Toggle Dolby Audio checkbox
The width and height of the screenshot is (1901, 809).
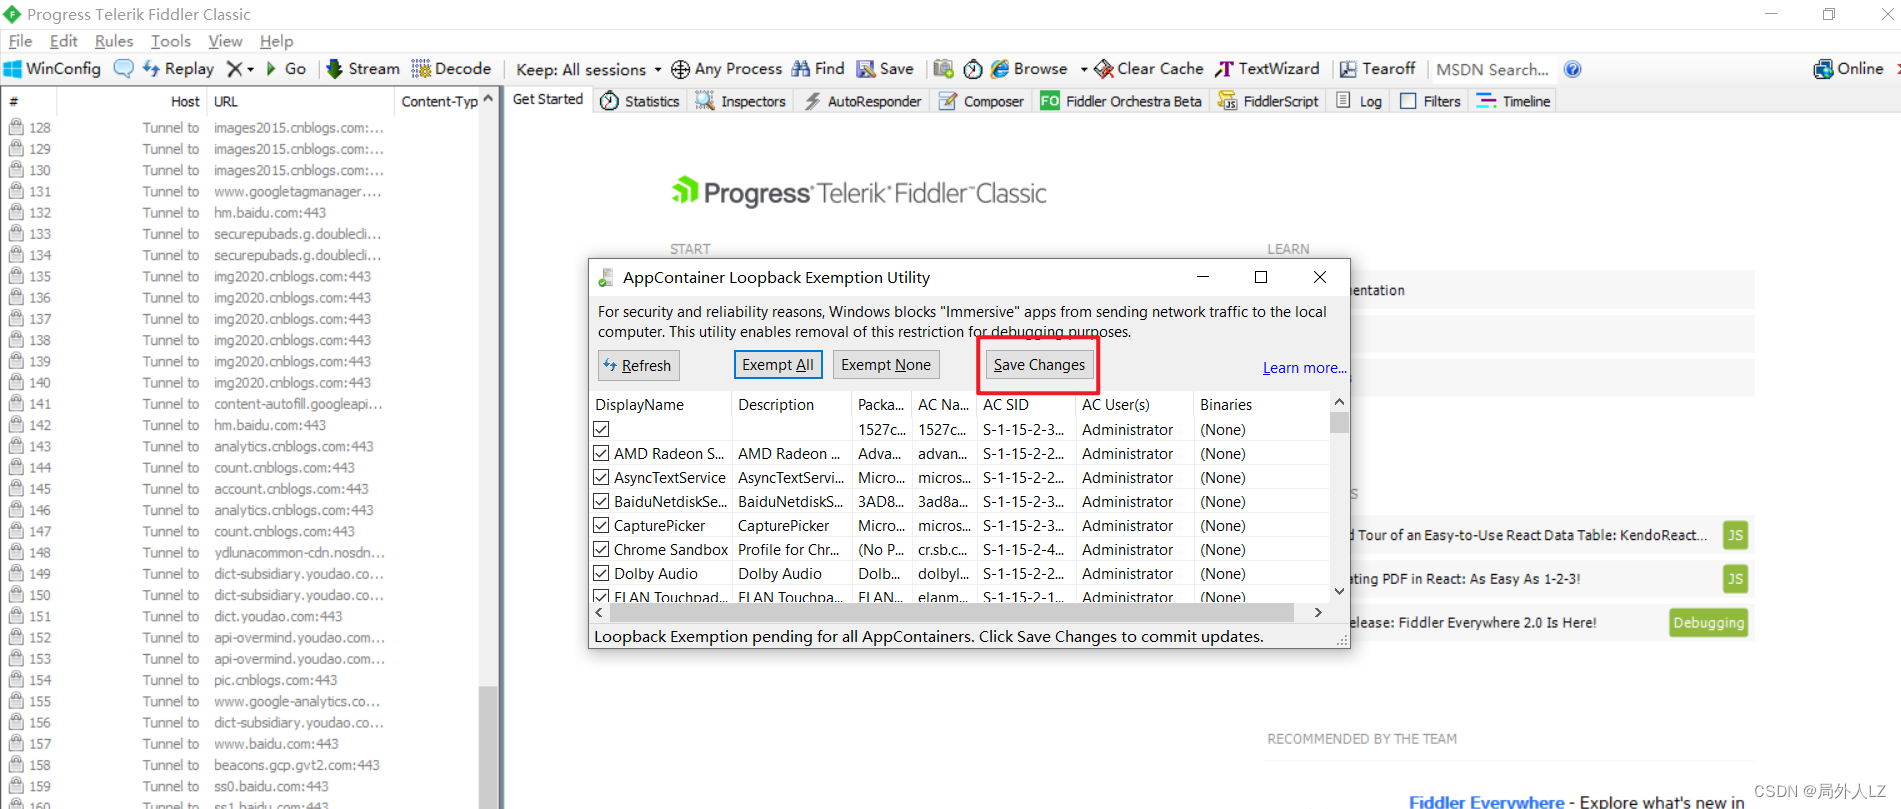[x=601, y=573]
